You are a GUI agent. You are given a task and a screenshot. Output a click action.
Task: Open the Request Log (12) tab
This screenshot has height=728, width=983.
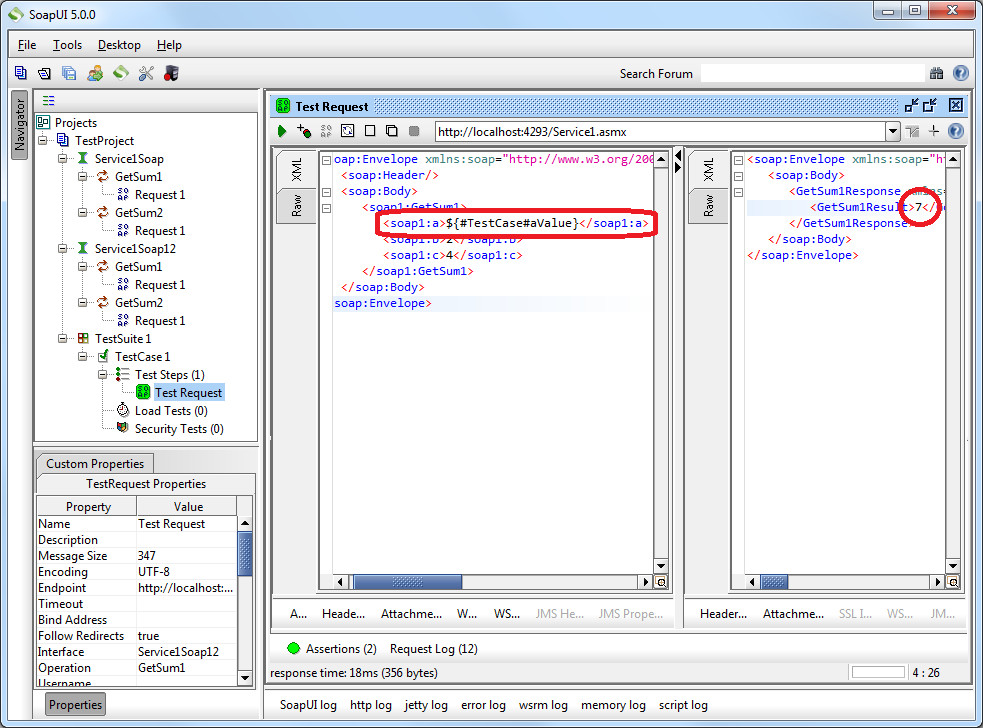tap(434, 648)
